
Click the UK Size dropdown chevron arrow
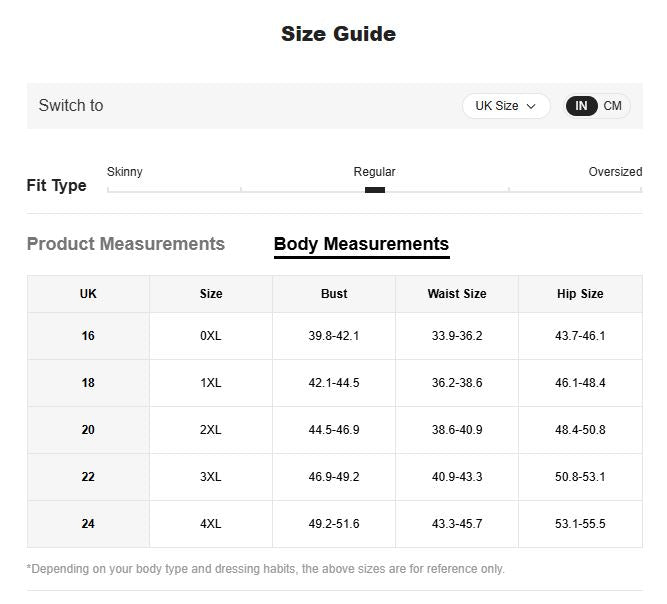pyautogui.click(x=531, y=106)
